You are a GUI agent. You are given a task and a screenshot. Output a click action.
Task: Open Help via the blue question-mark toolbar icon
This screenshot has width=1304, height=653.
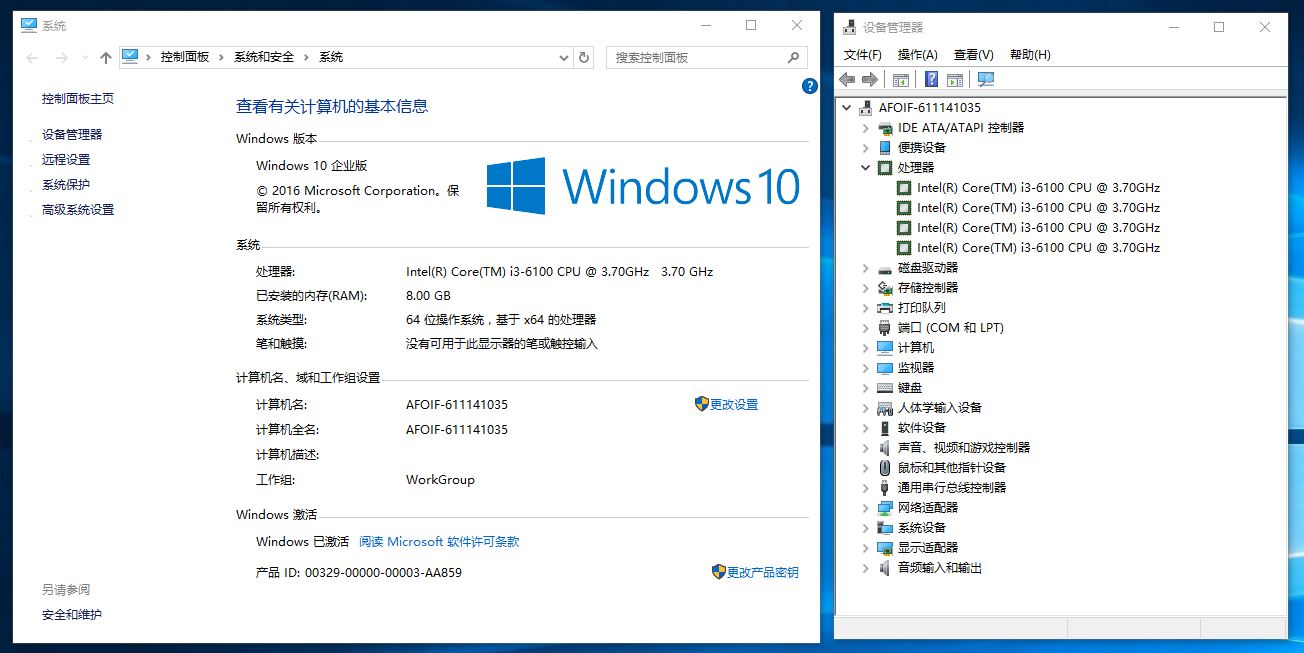coord(932,79)
